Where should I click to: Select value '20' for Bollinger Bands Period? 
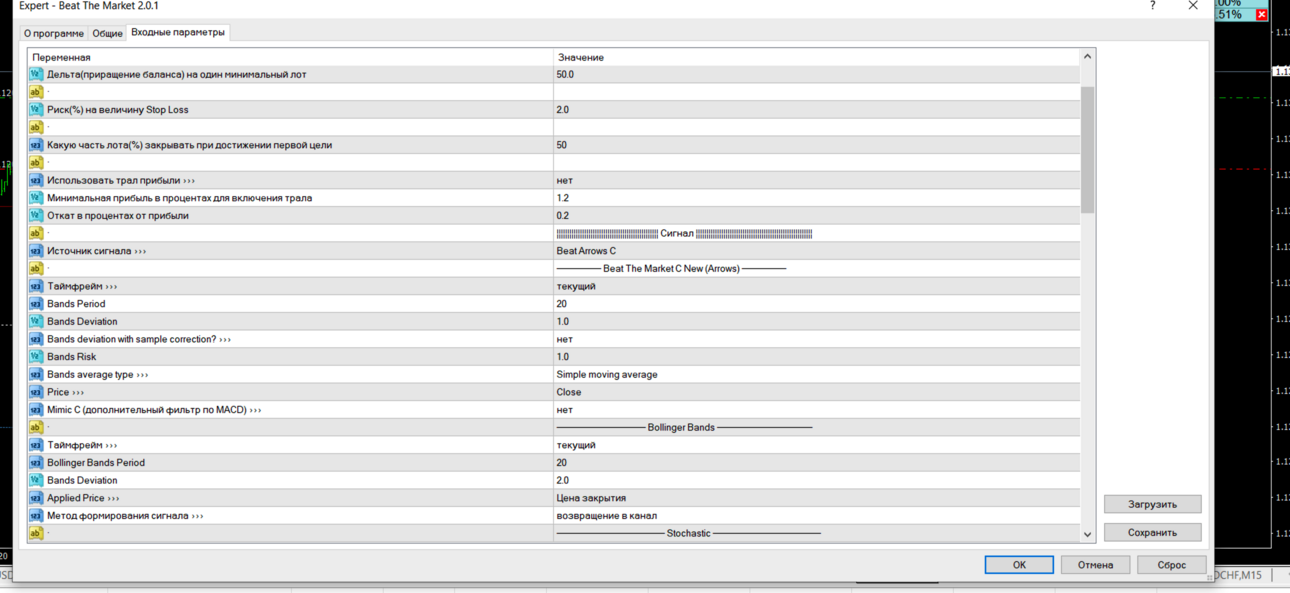[817, 463]
